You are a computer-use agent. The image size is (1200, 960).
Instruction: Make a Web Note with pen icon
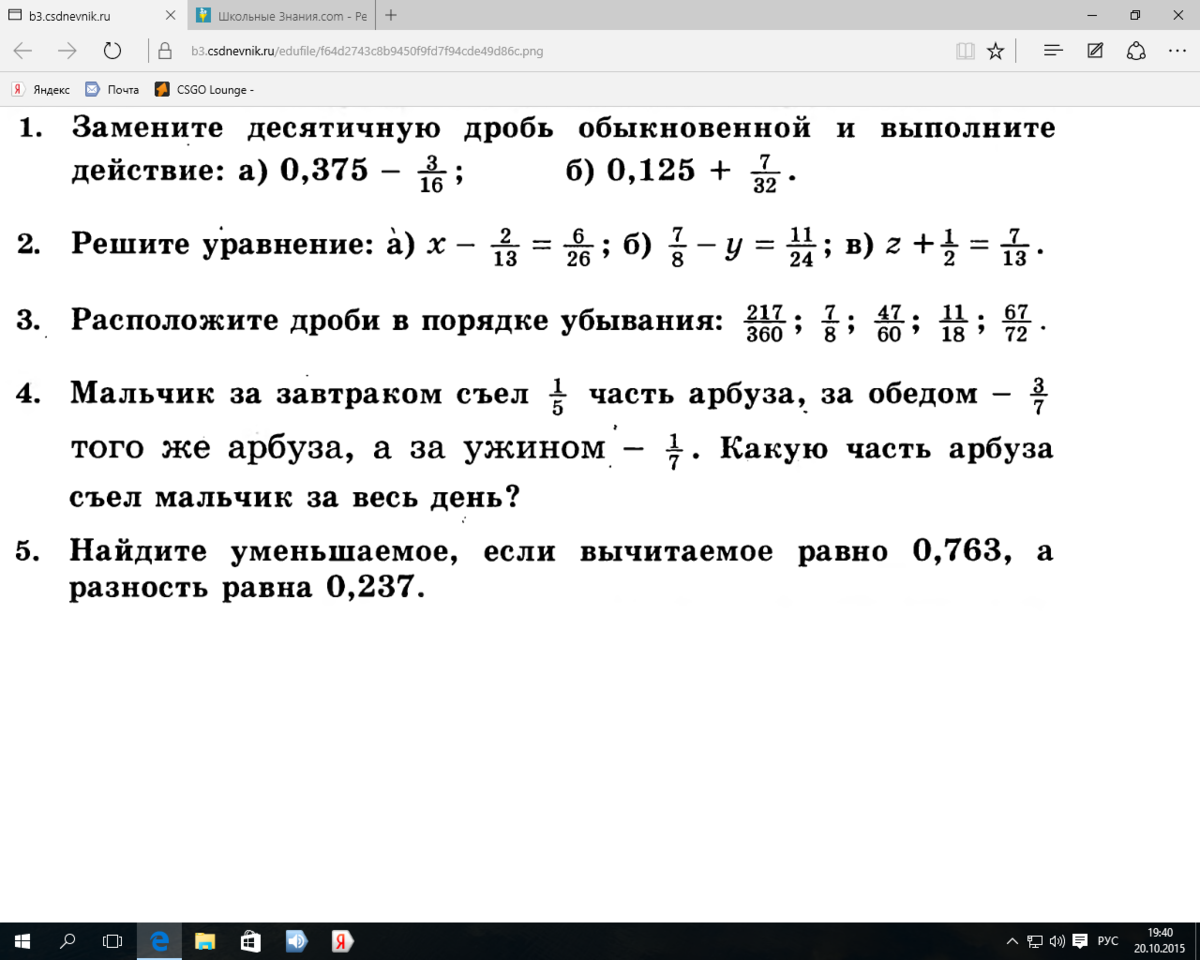click(x=1095, y=51)
